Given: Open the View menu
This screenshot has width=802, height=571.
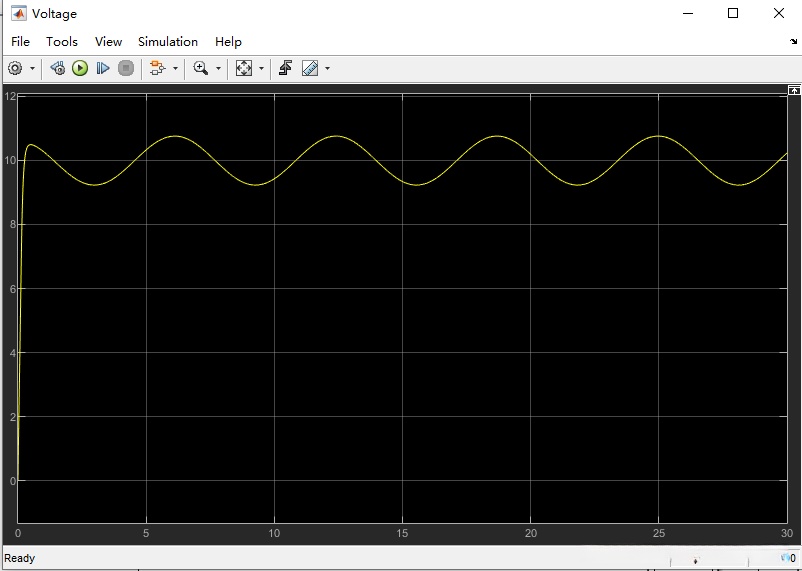Looking at the screenshot, I should coord(108,41).
